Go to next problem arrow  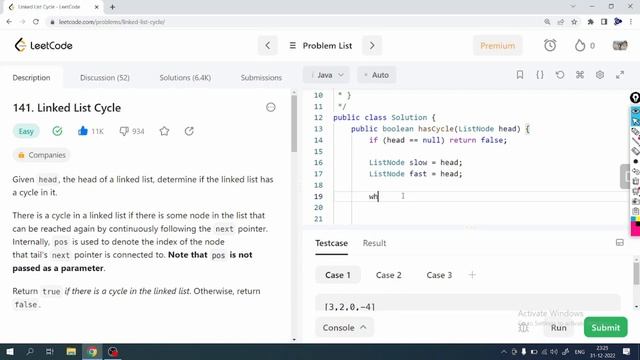pyautogui.click(x=372, y=45)
